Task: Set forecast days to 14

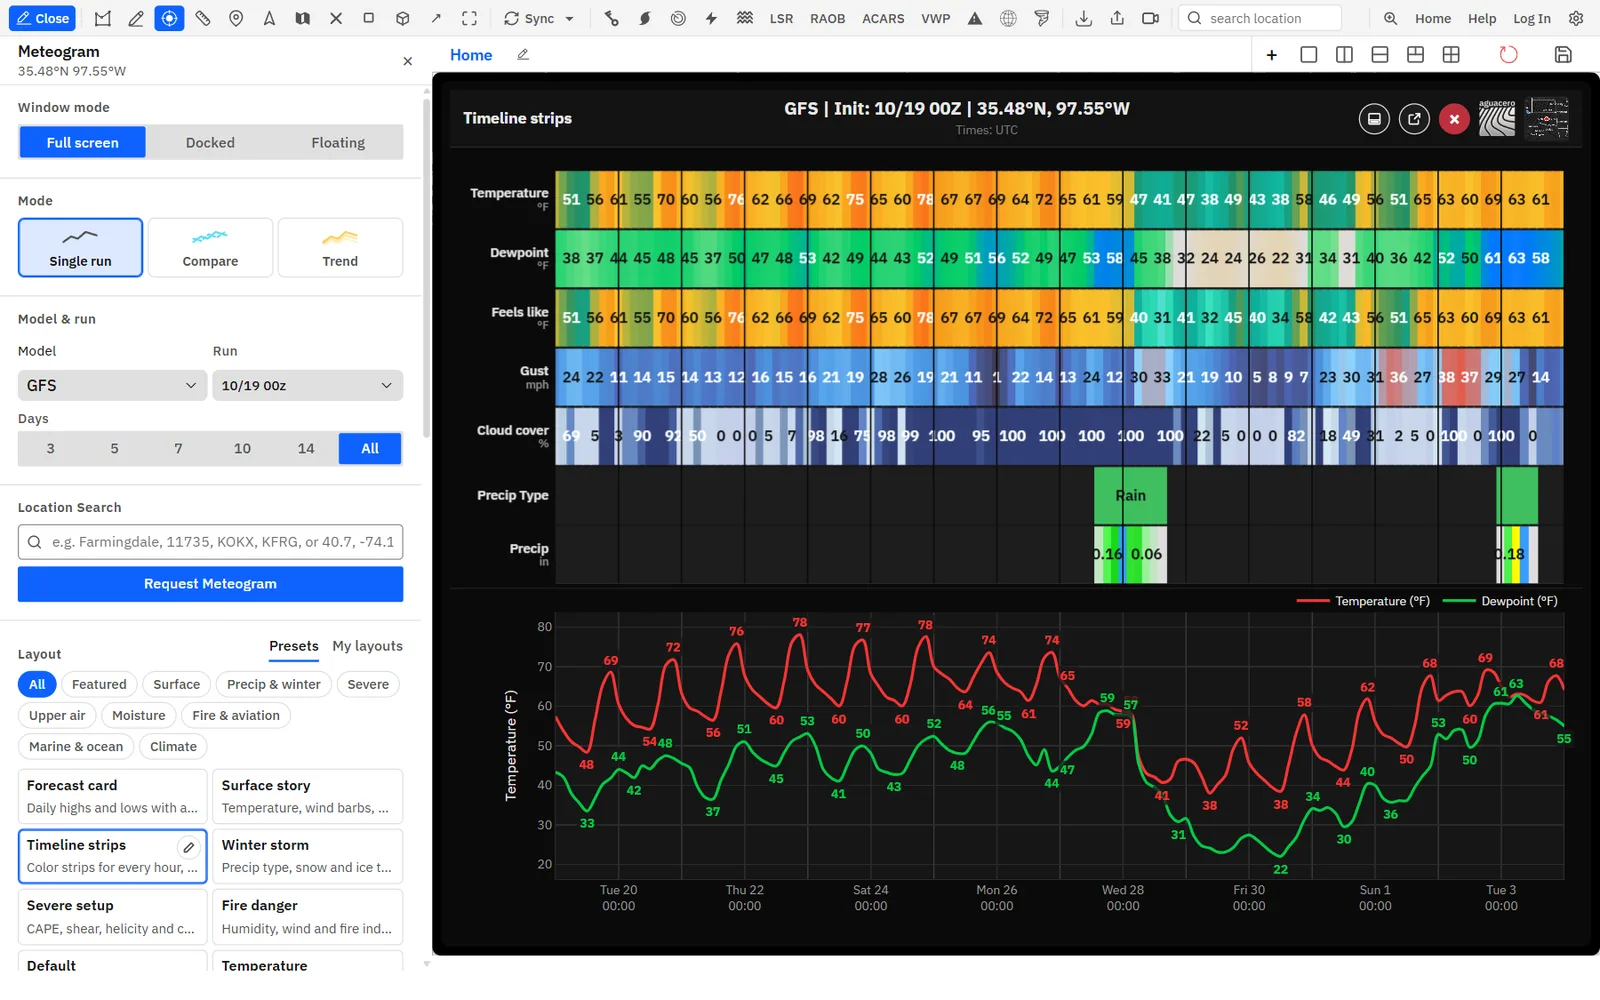Action: (306, 448)
